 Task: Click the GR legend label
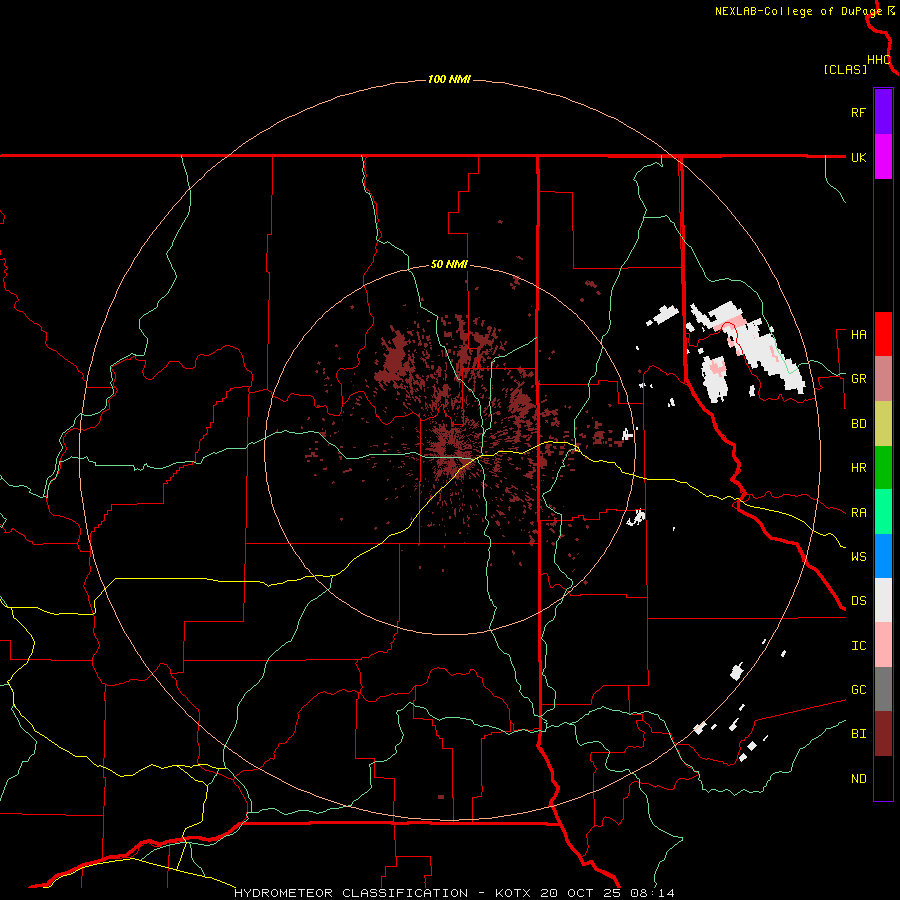858,379
